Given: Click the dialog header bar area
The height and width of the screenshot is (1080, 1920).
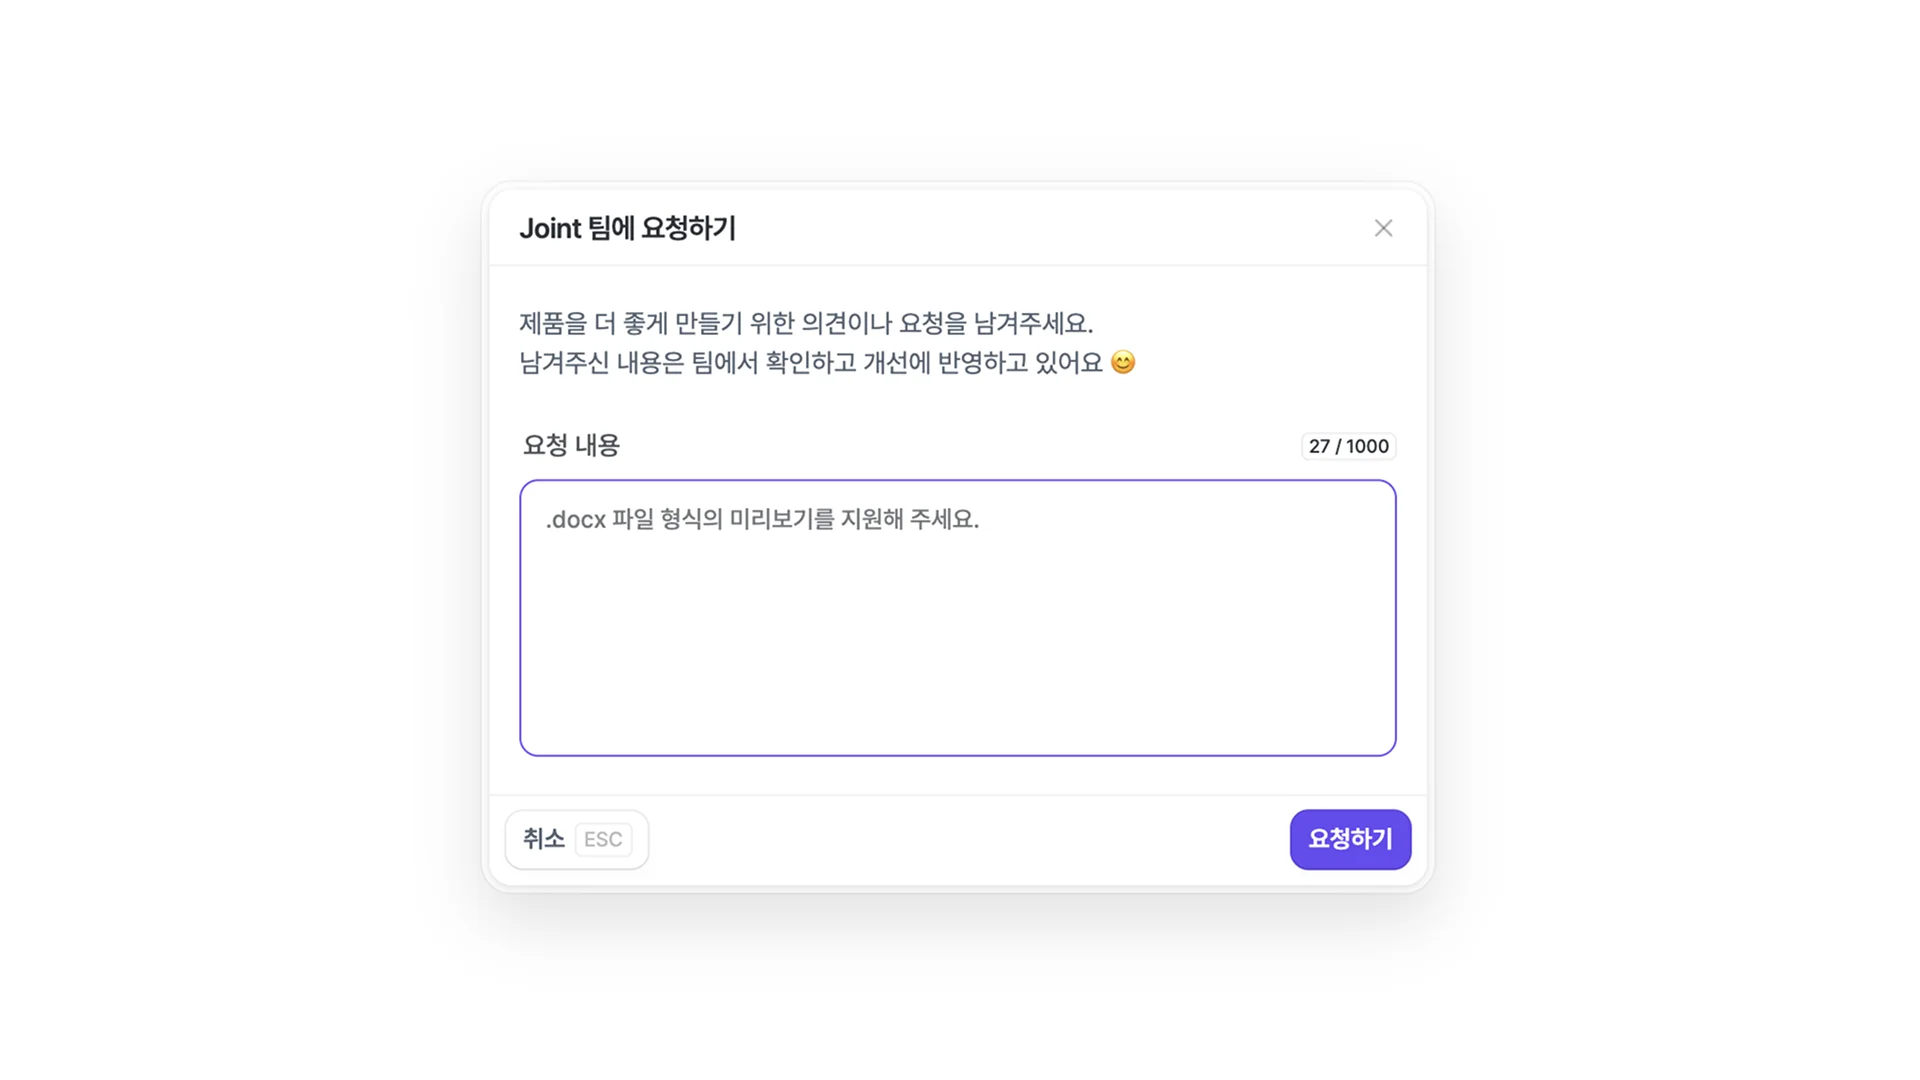Looking at the screenshot, I should pos(957,228).
